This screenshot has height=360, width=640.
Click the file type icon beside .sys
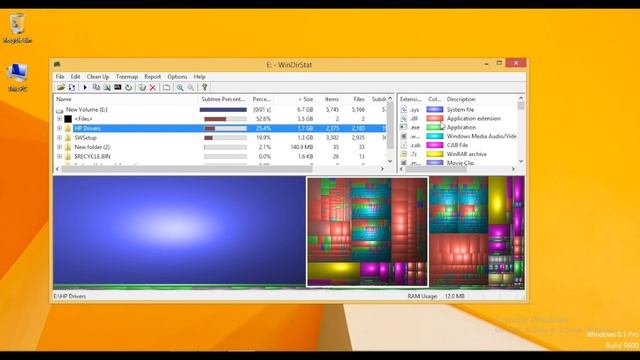click(x=404, y=109)
